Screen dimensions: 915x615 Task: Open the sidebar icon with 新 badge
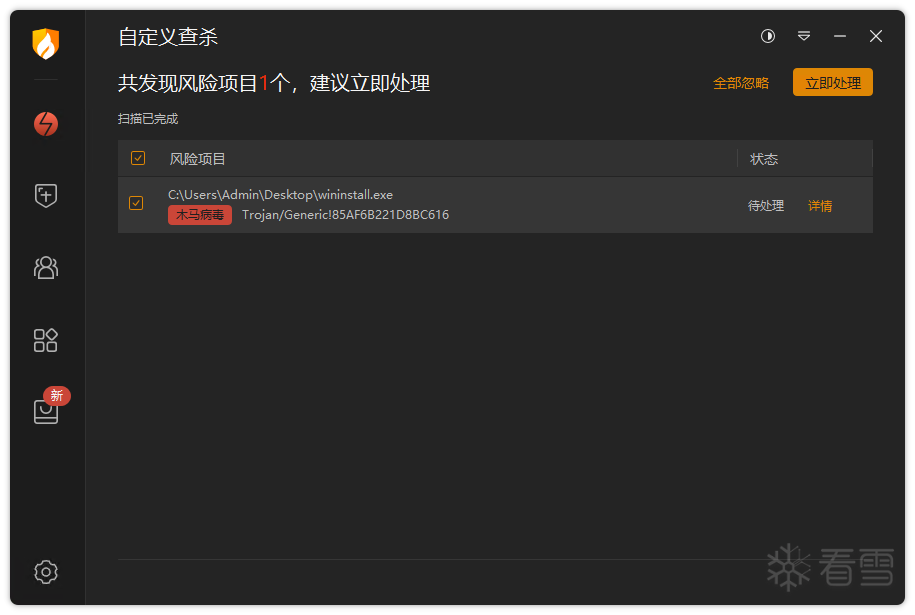click(x=46, y=411)
